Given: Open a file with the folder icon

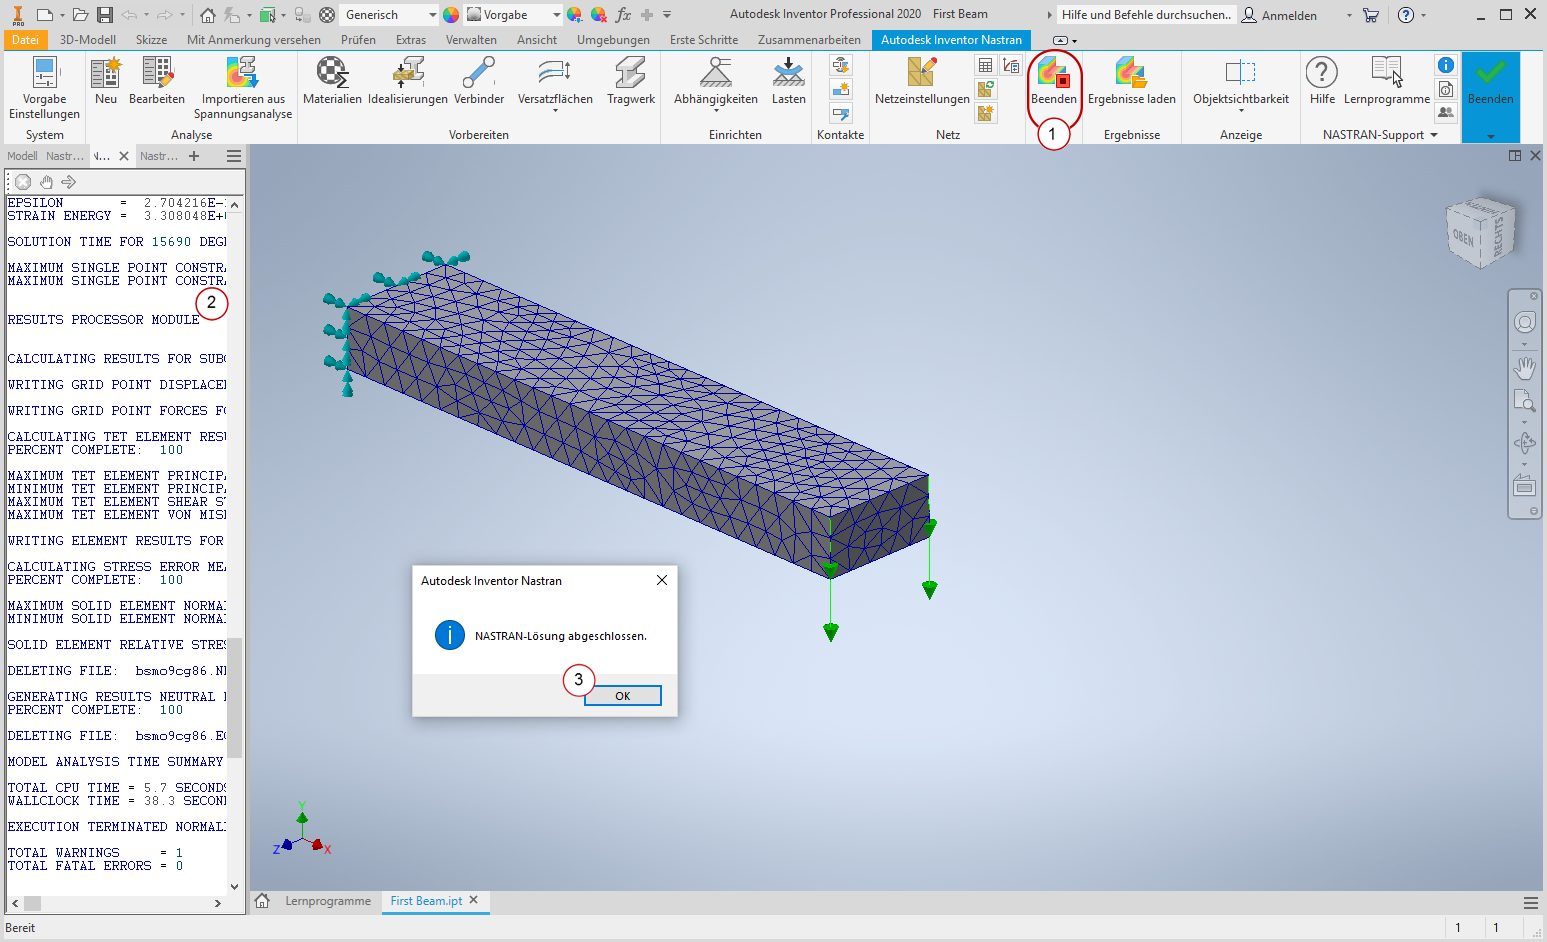Looking at the screenshot, I should [x=80, y=15].
